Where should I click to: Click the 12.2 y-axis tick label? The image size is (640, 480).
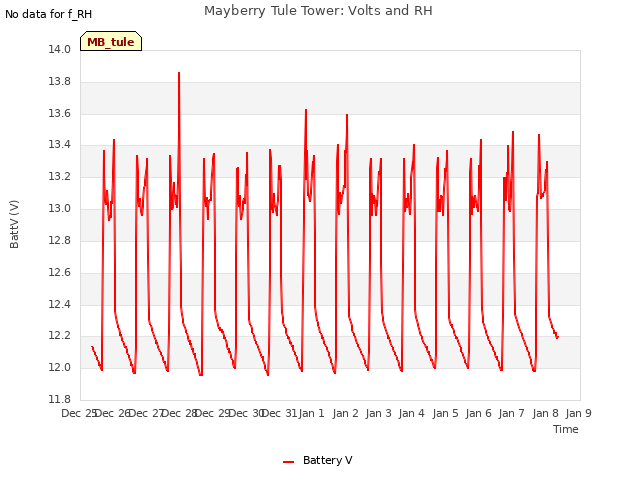(x=60, y=336)
